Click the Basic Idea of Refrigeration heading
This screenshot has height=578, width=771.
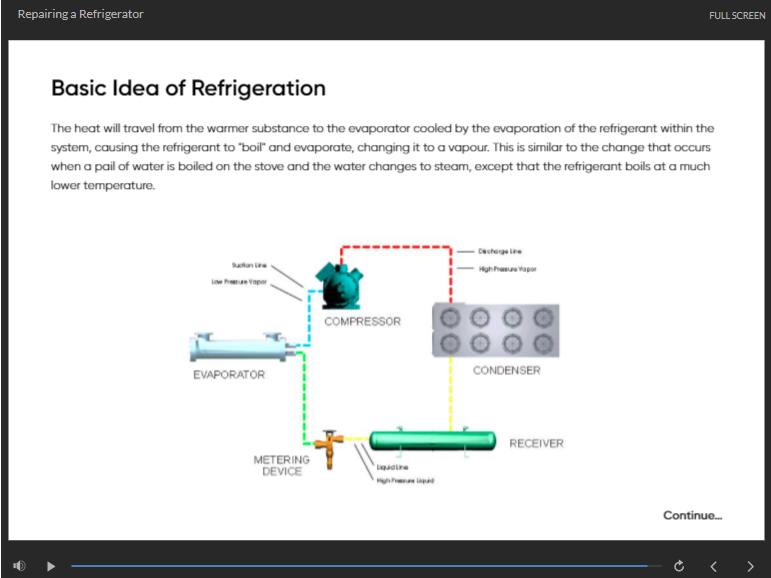coord(188,88)
